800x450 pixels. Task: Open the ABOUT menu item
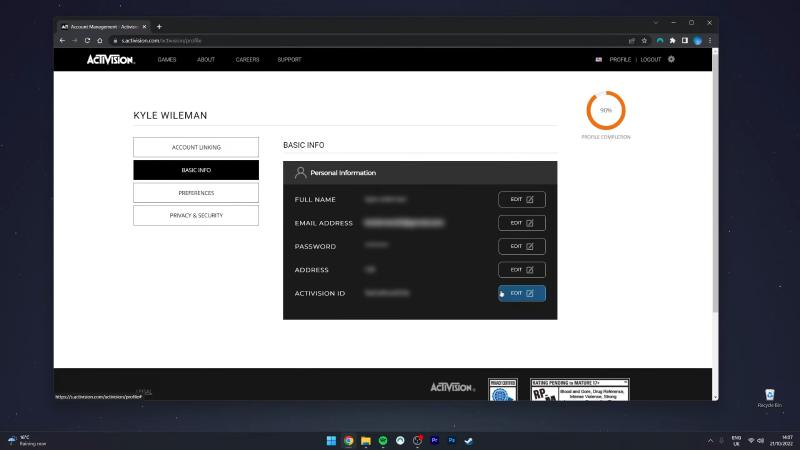click(206, 60)
